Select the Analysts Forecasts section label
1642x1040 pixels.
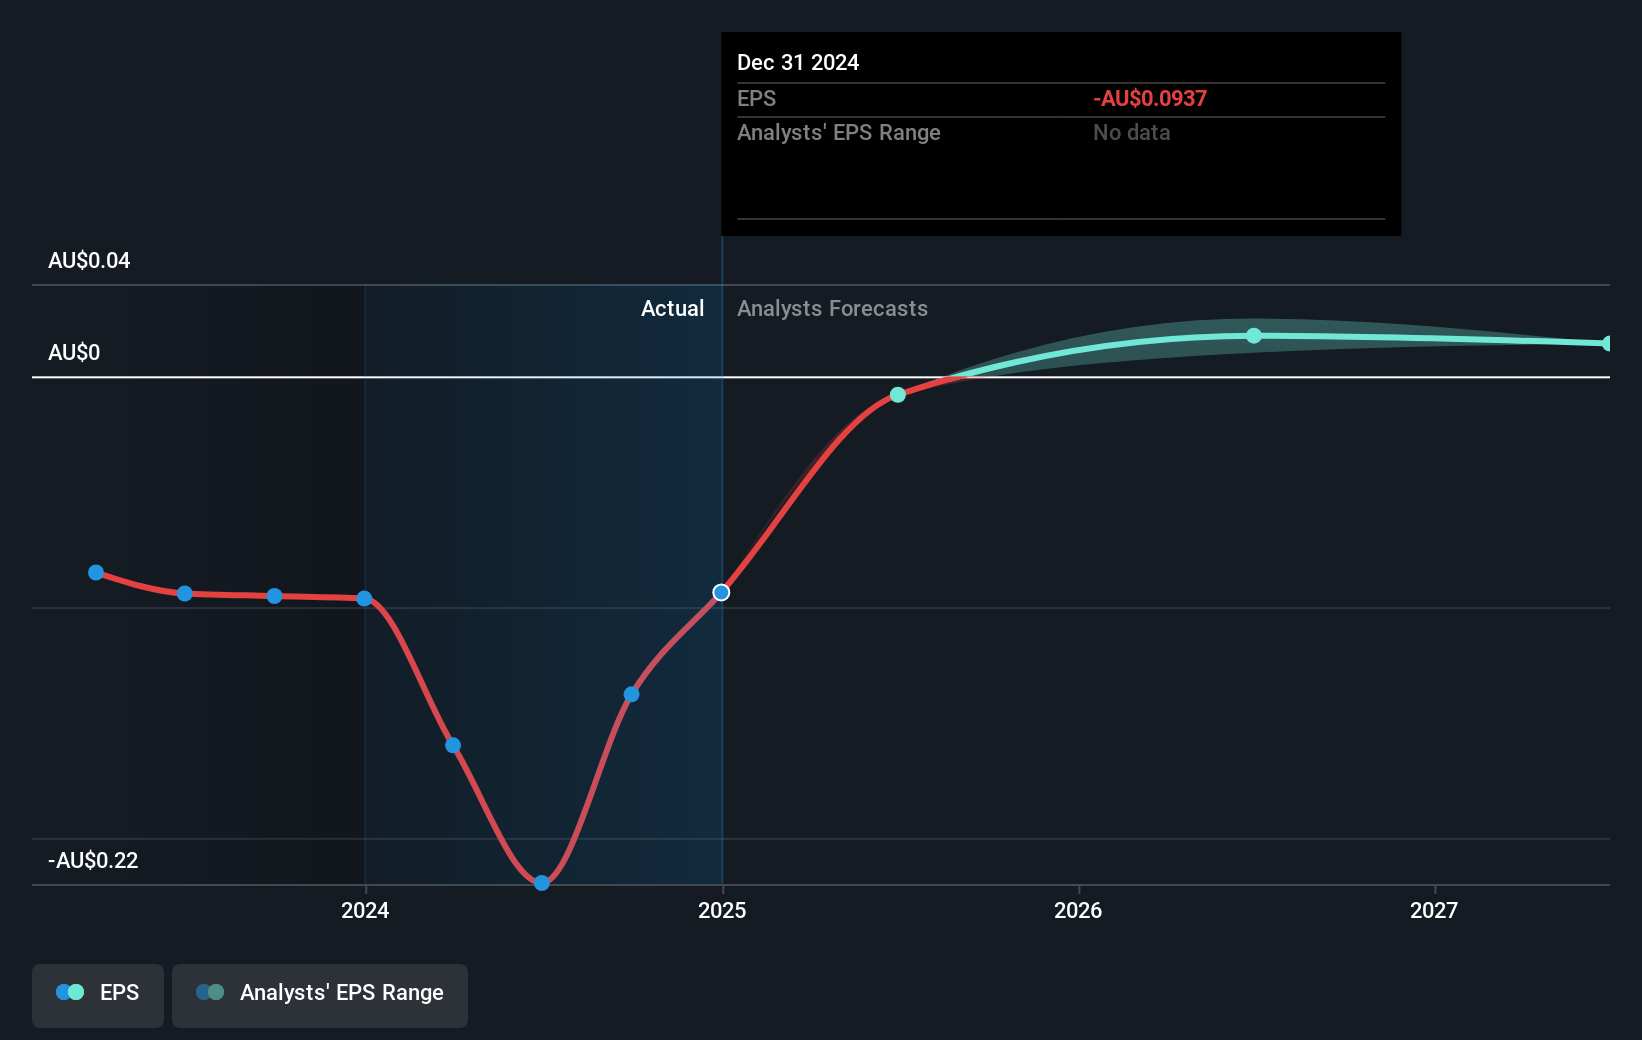click(832, 309)
